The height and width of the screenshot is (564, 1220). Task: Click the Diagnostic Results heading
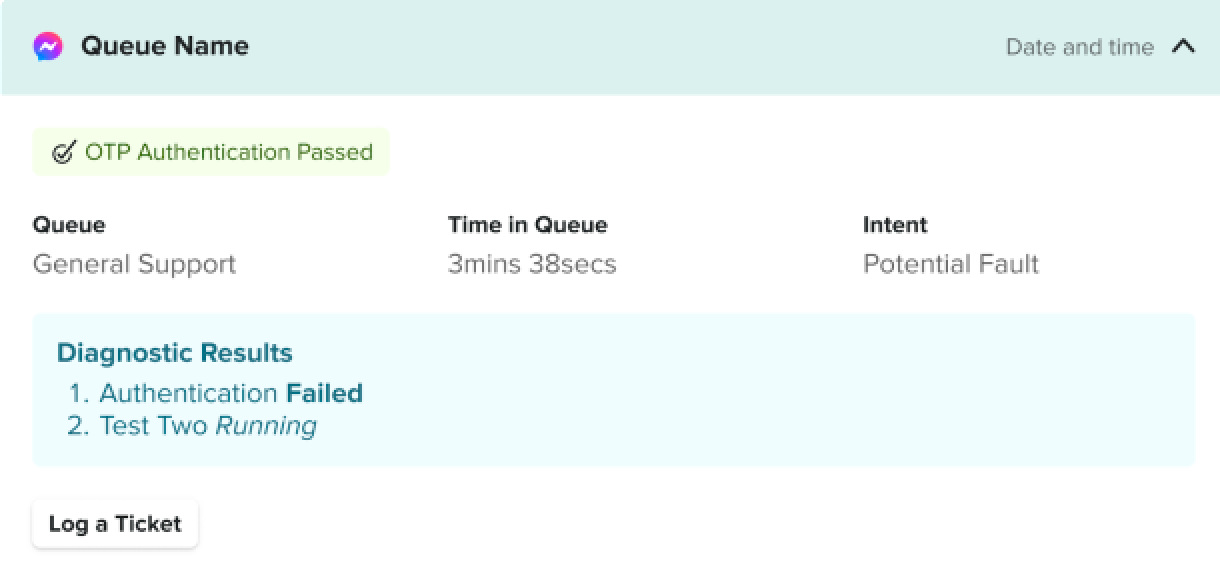point(175,353)
